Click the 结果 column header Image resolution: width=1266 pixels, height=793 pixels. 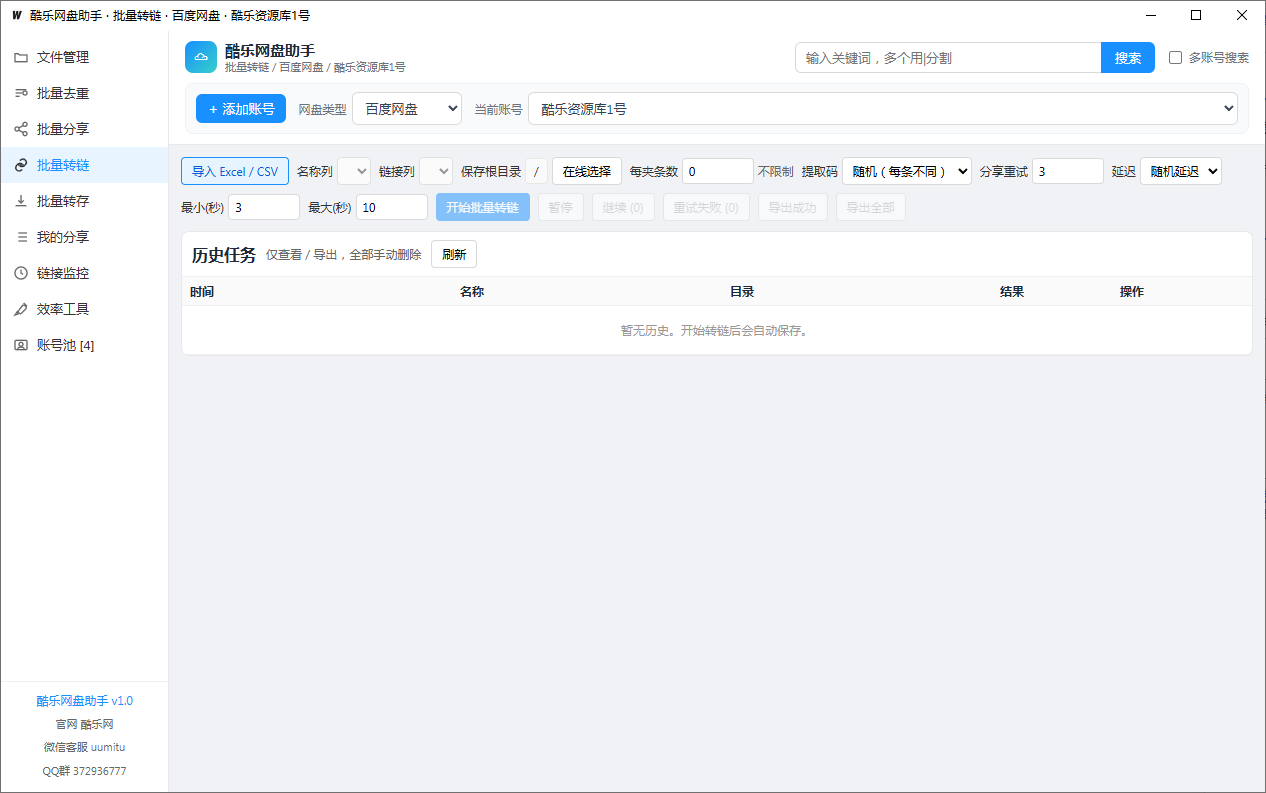pyautogui.click(x=1012, y=292)
